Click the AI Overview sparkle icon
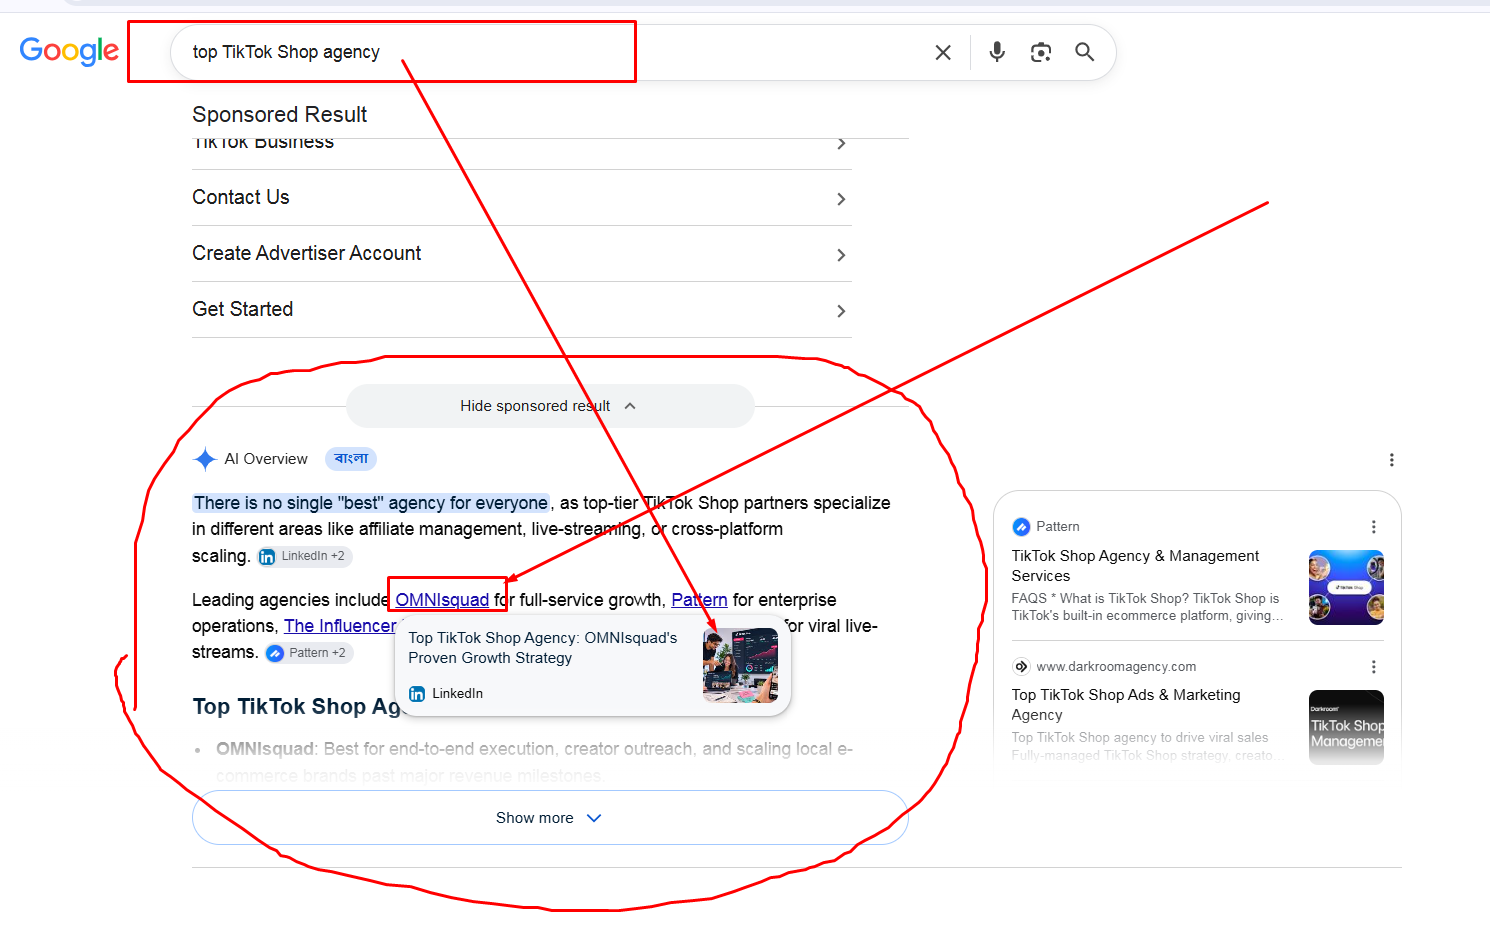Screen dimensions: 1490x930 click(205, 459)
